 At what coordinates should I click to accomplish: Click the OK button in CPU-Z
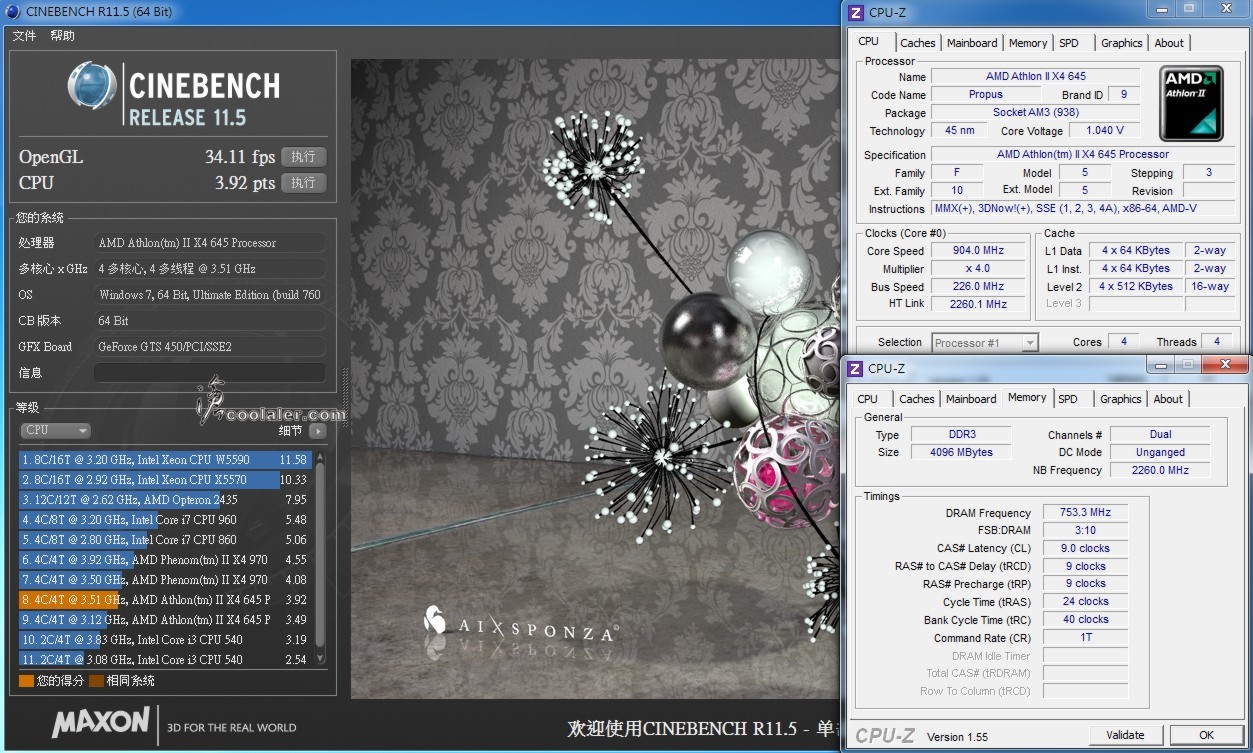1206,735
